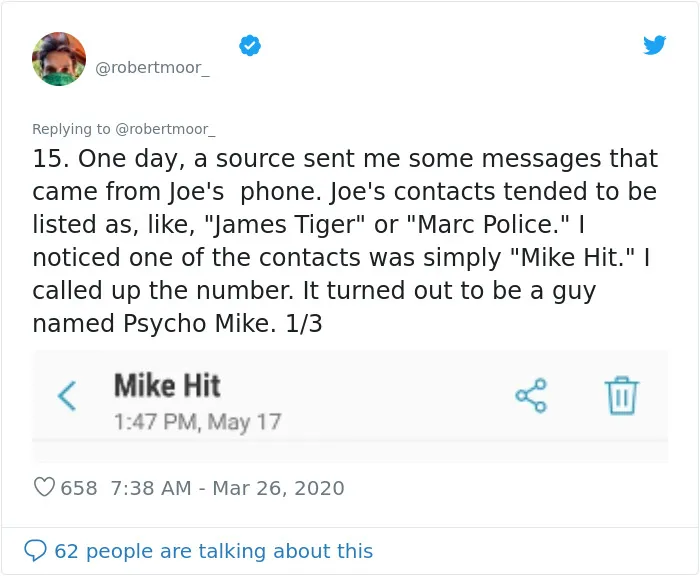Screen dimensions: 700x576
Task: Click the quoted "James Tiger" text
Action: pos(284,224)
